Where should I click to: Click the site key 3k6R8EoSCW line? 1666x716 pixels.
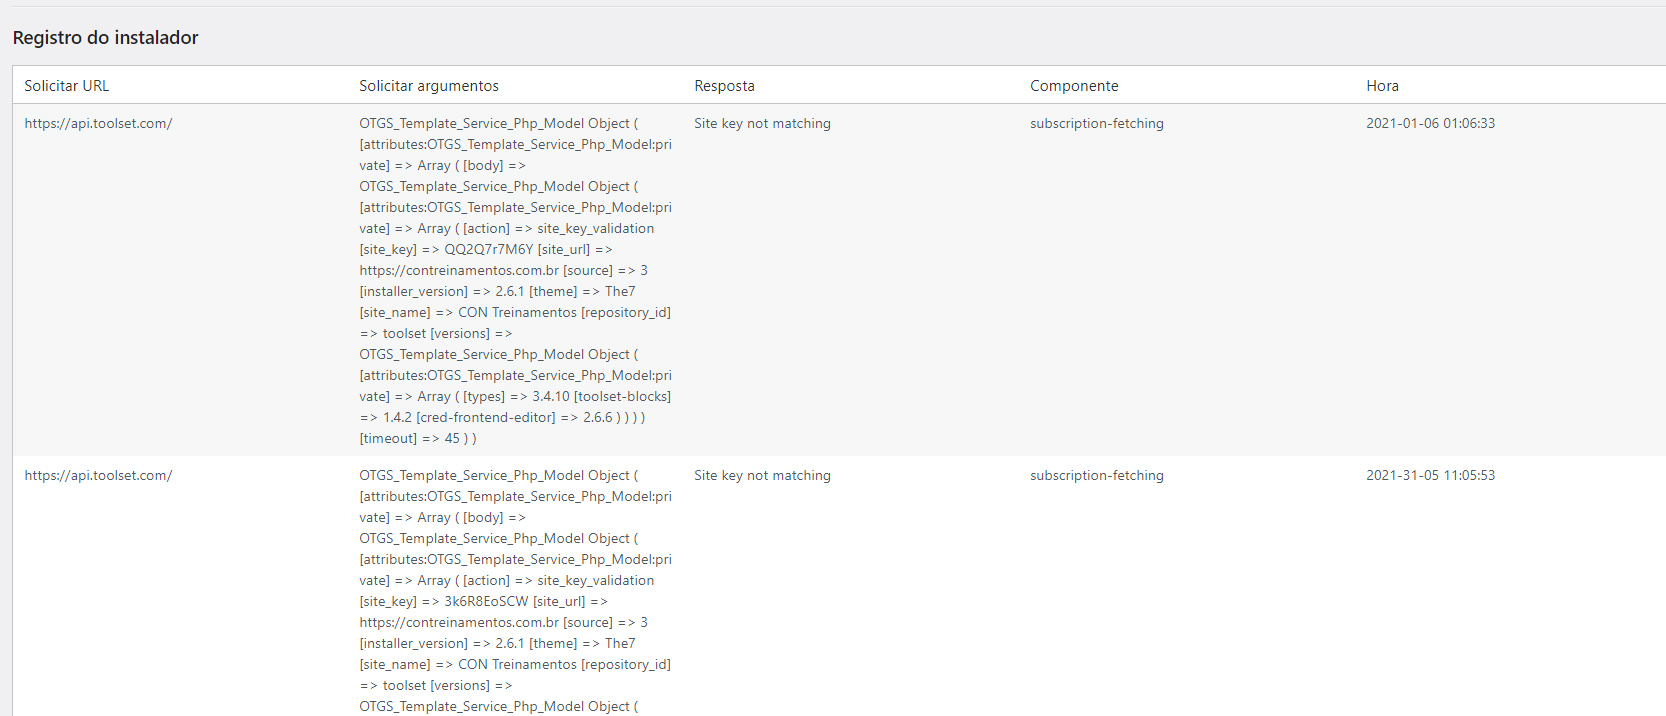(x=483, y=602)
